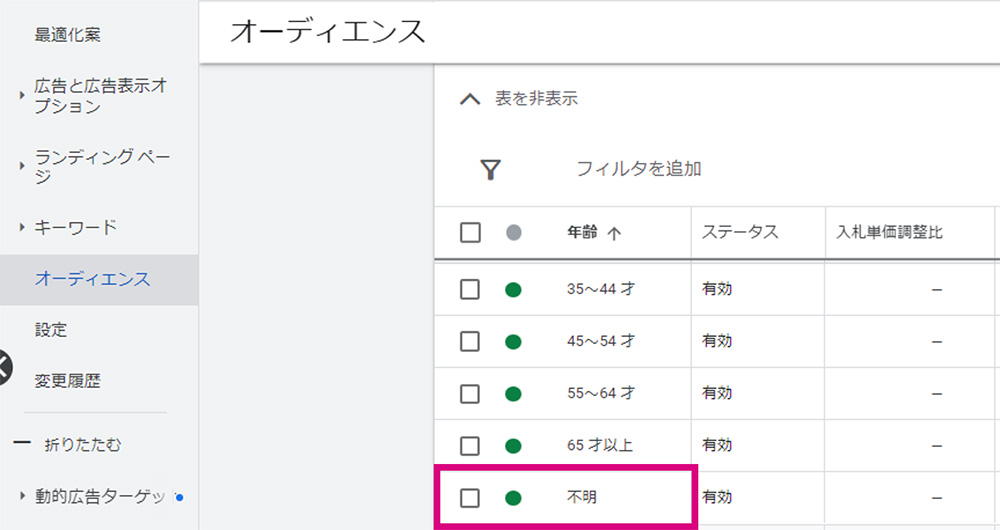Collapse table using 表を非表示 chevron
Screen dimensions: 1000x530
pyautogui.click(x=470, y=99)
